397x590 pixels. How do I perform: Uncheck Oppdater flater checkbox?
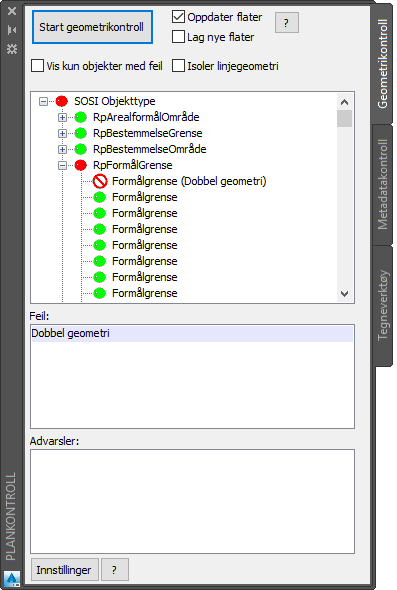click(x=178, y=17)
